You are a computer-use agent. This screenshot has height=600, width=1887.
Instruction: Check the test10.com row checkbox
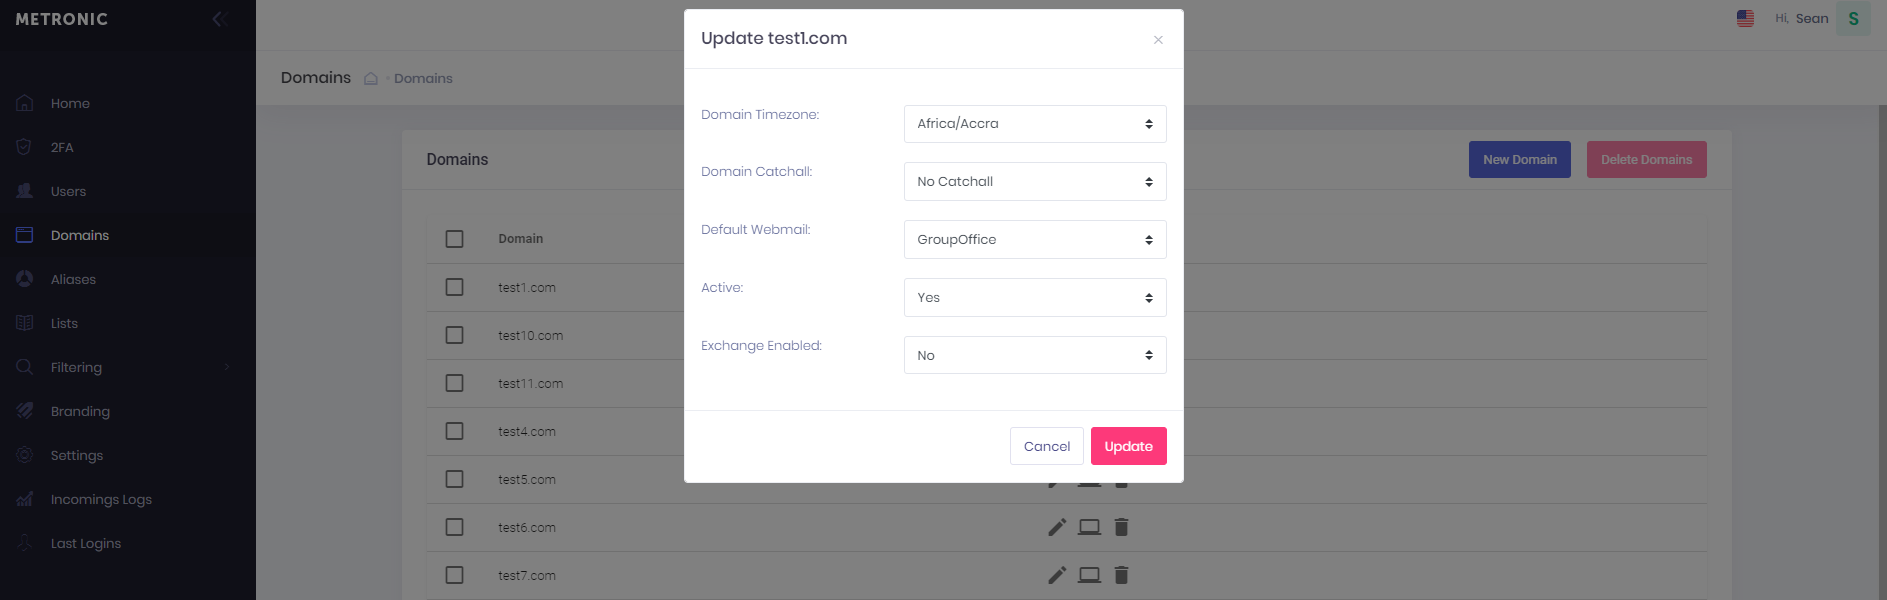454,335
